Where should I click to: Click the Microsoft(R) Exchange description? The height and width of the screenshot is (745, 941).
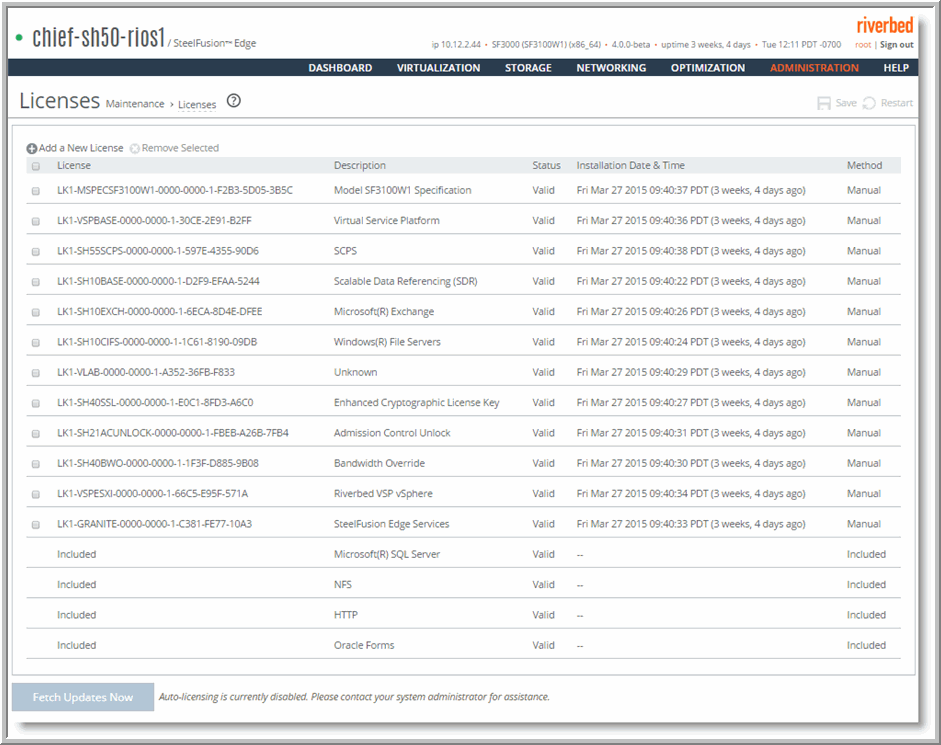coord(383,312)
